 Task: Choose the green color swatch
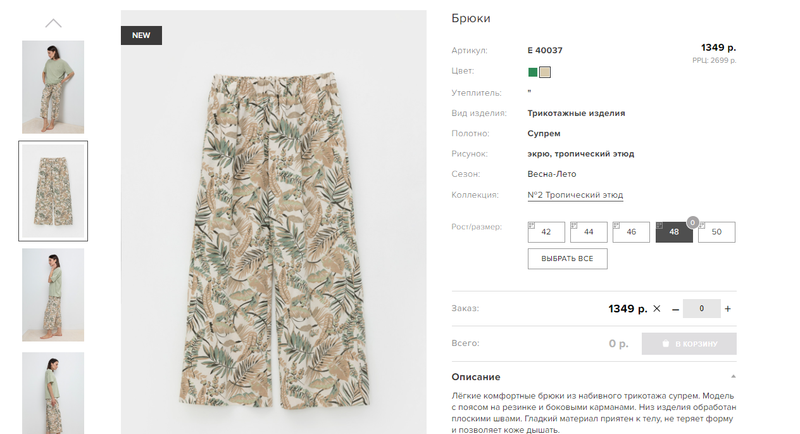[x=533, y=72]
